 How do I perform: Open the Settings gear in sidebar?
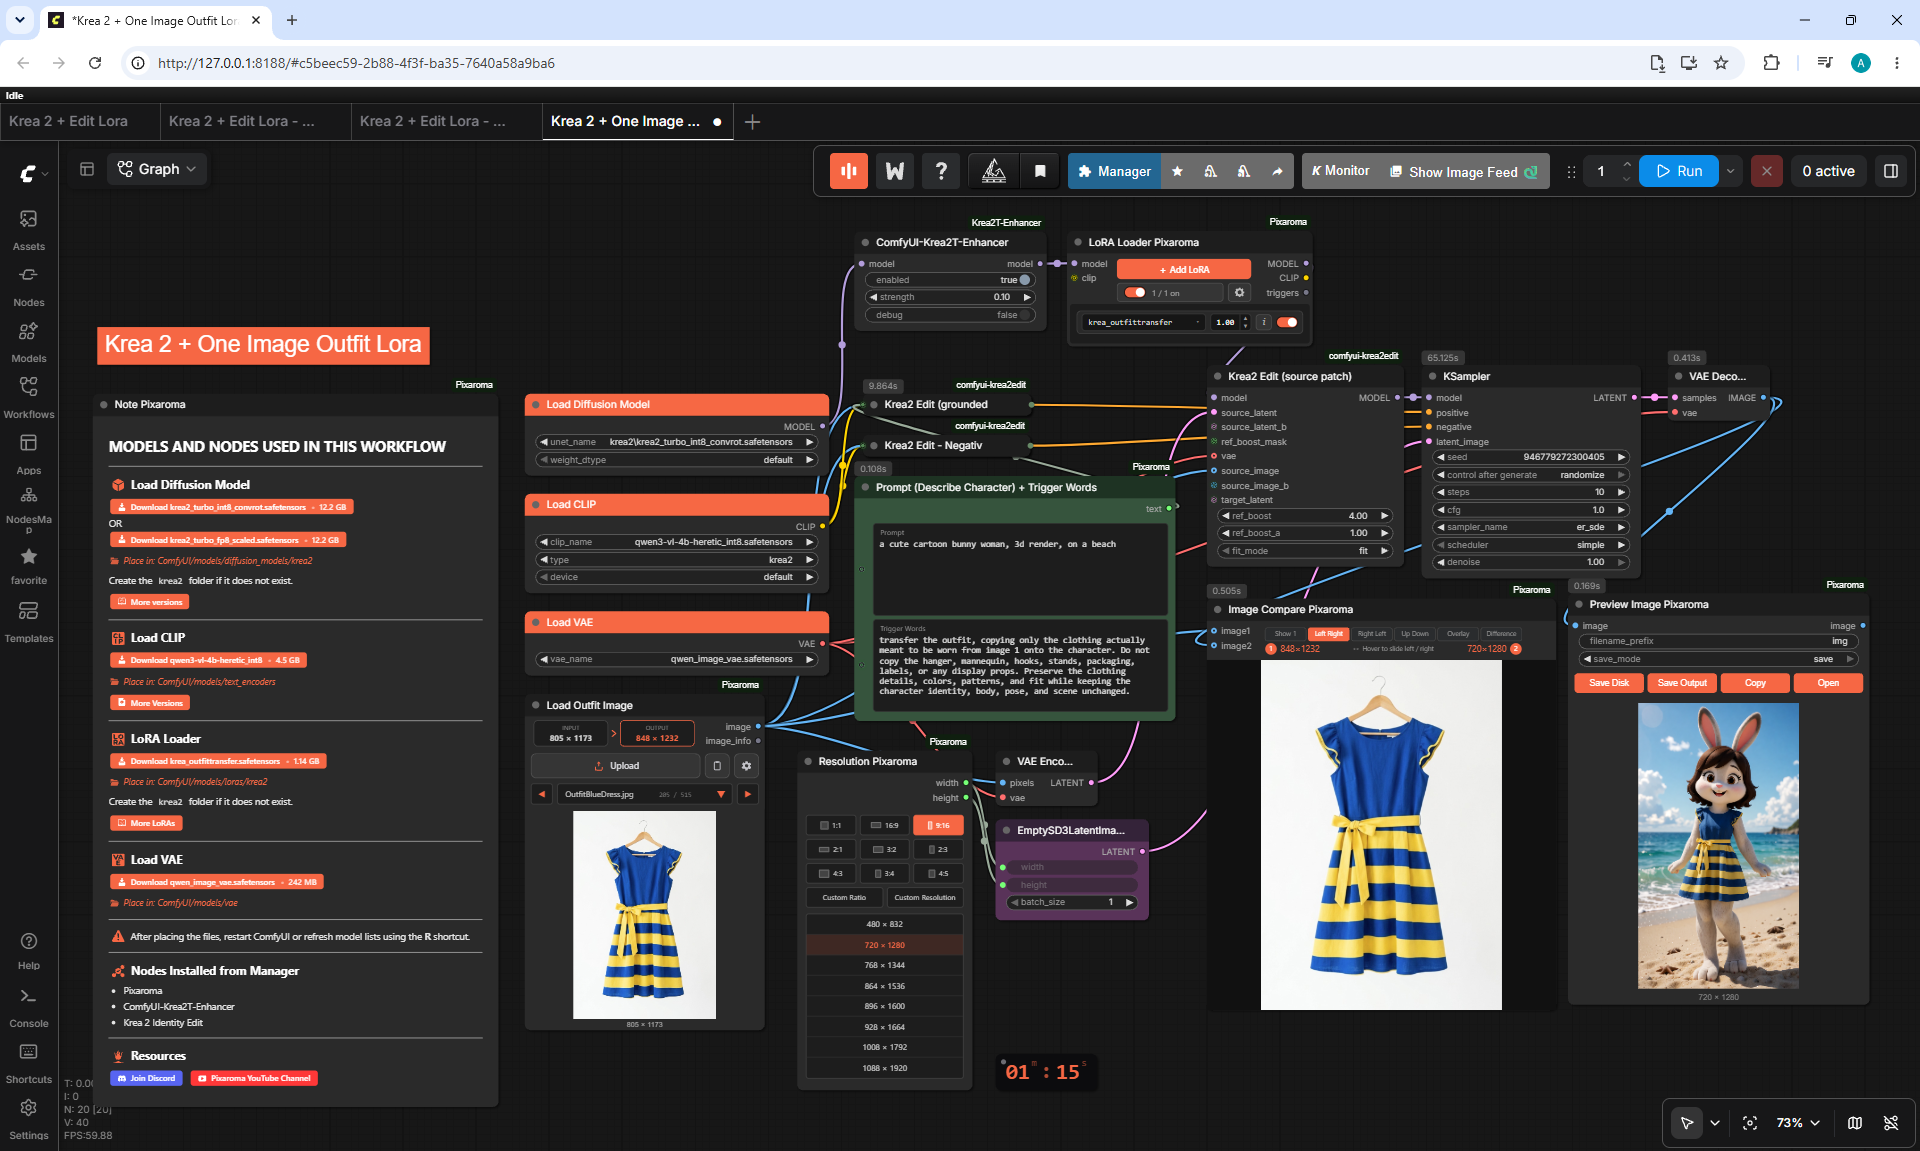[28, 1119]
